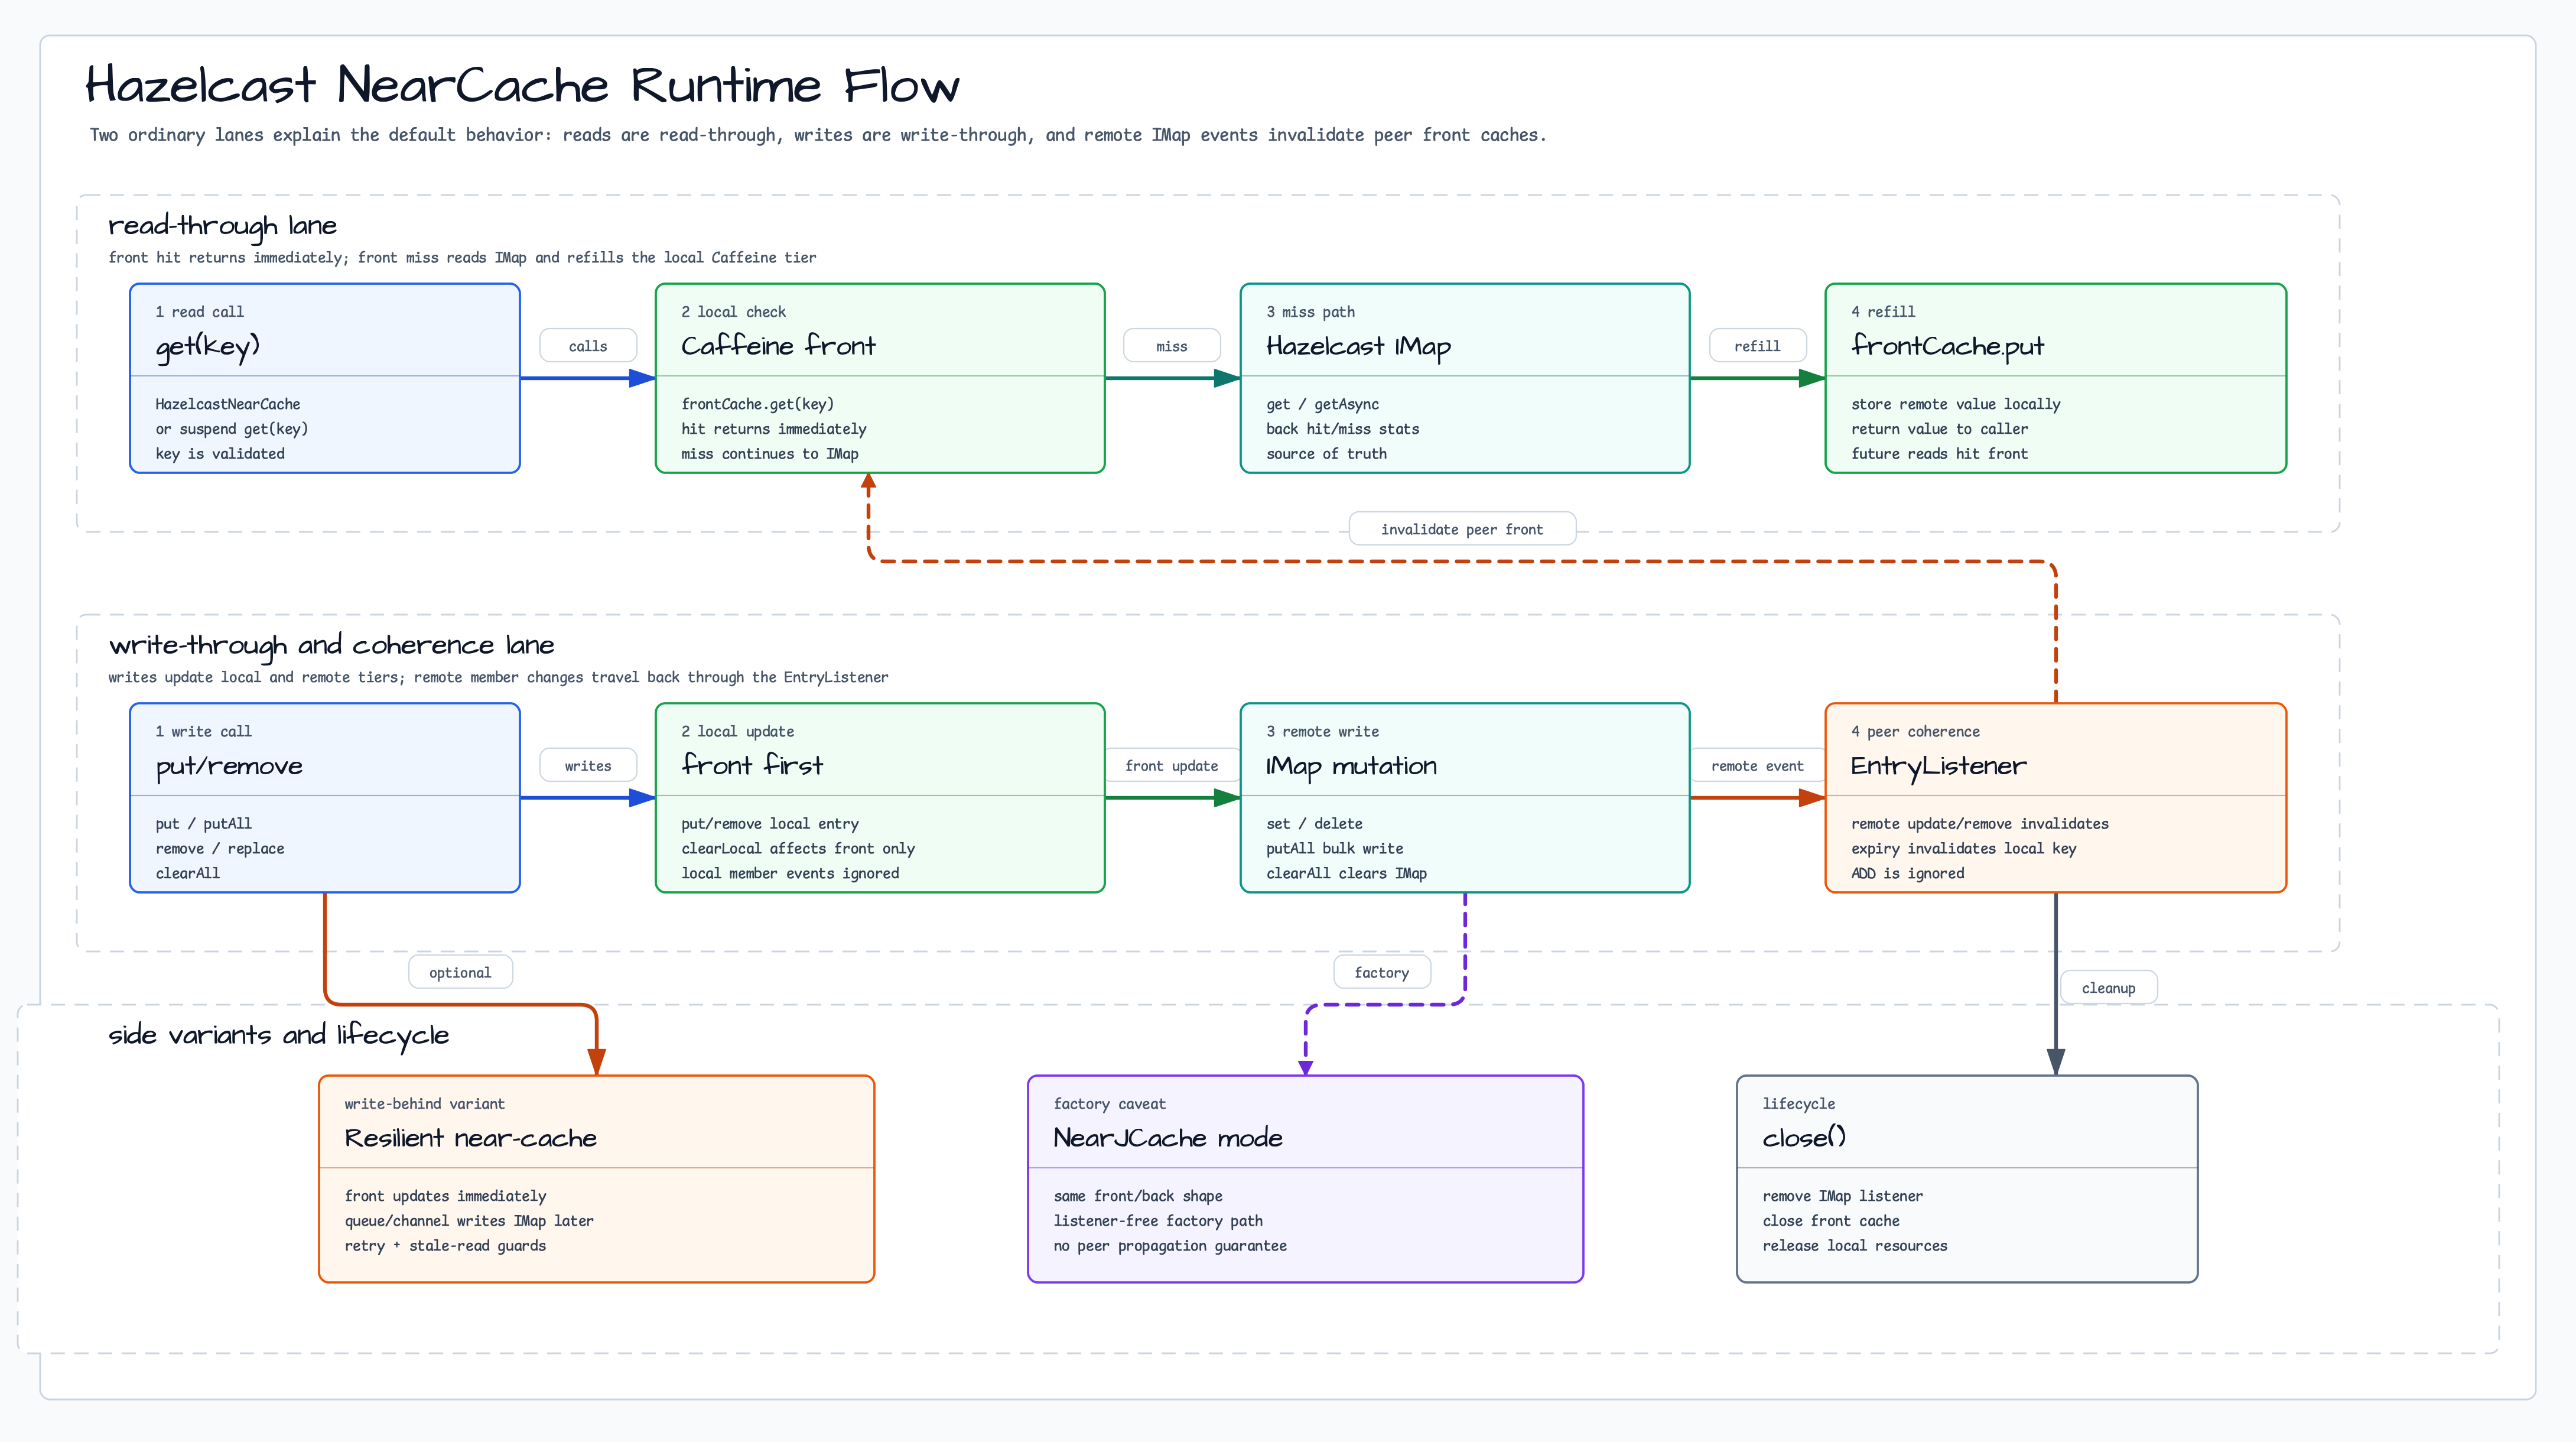Click the text 'putAll bulk write'
This screenshot has height=1442, width=2576.
pos(1335,848)
